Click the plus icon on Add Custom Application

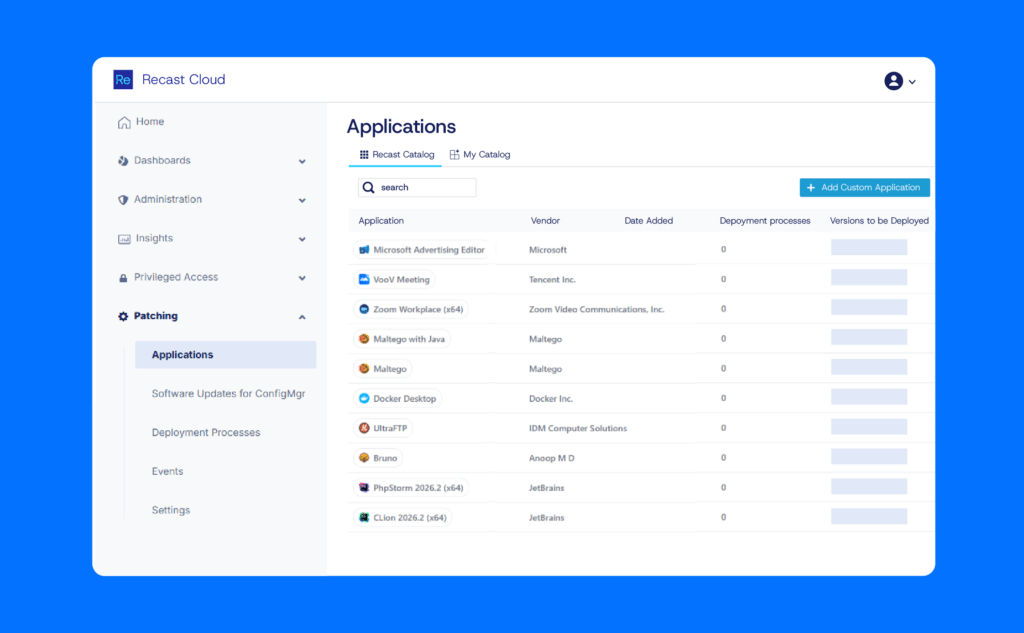click(810, 187)
